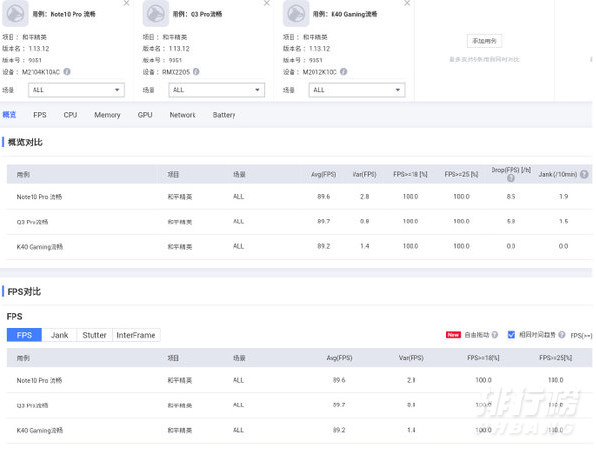Click Note10 Pro row in FPS table
This screenshot has width=596, height=450.
pyautogui.click(x=299, y=380)
